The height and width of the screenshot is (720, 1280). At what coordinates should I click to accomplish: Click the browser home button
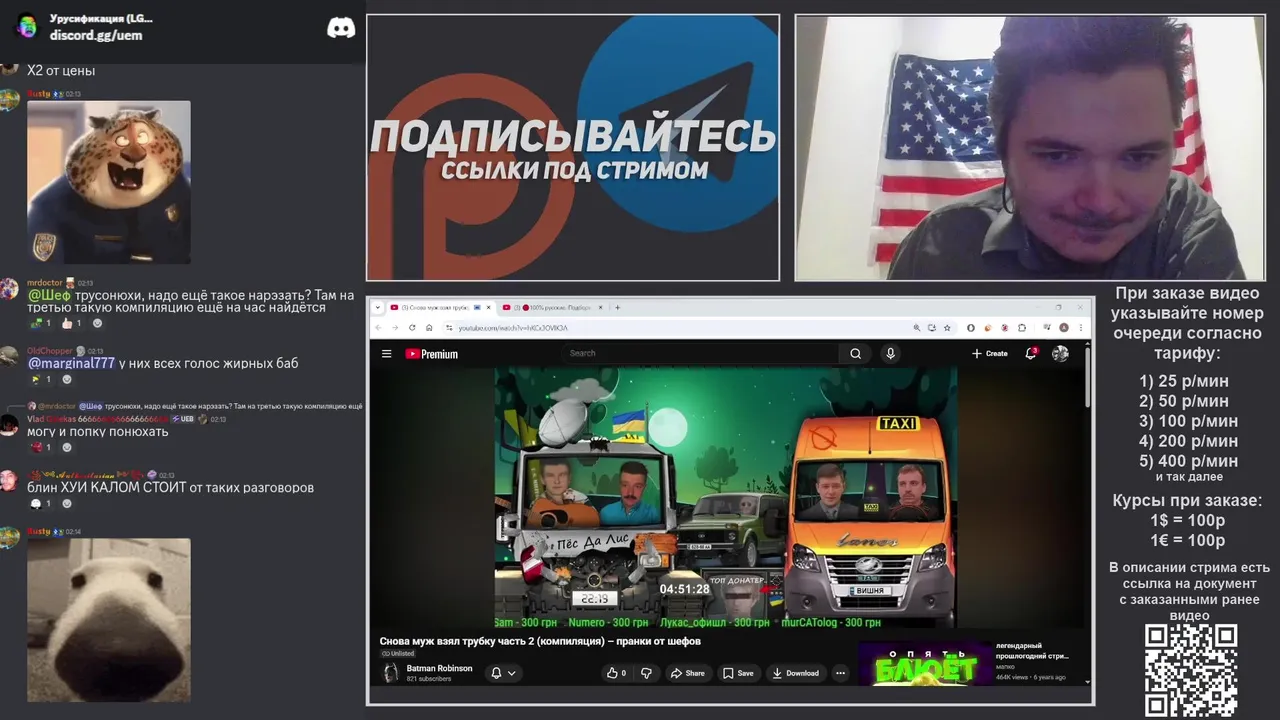(x=429, y=327)
